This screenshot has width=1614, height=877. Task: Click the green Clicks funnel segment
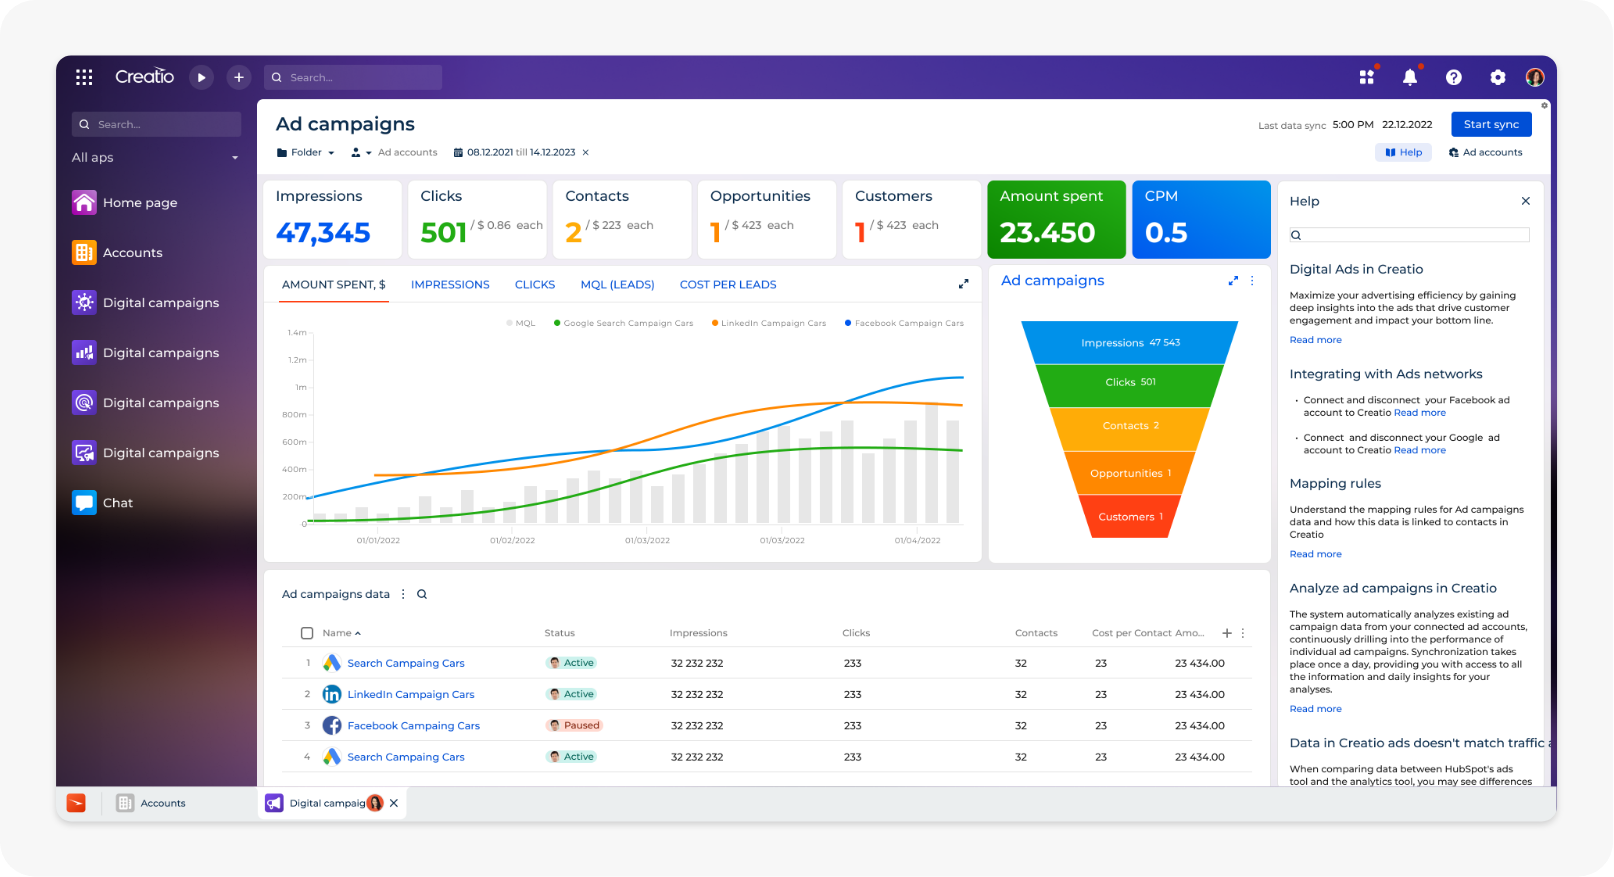tap(1130, 383)
